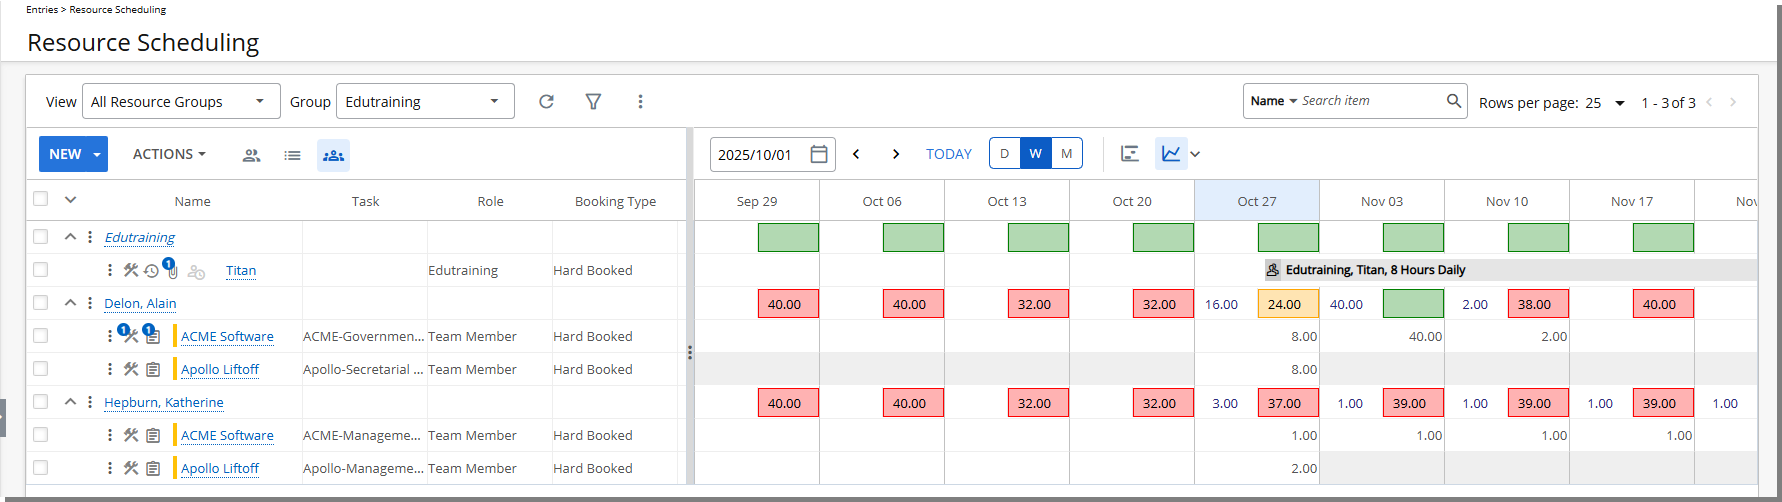This screenshot has width=1782, height=502.
Task: Open the row menu for Edutraining group
Action: pos(90,237)
